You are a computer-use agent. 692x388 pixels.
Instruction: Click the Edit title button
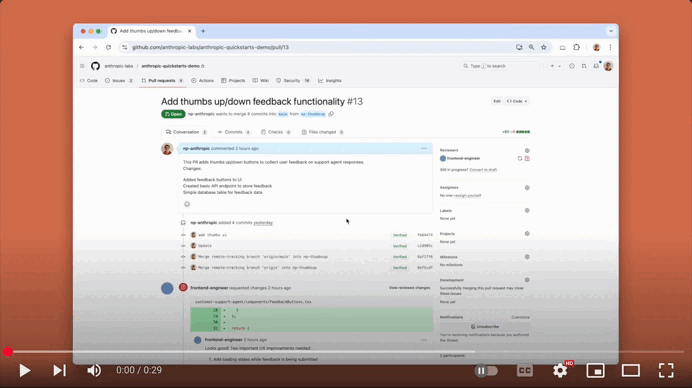[496, 101]
